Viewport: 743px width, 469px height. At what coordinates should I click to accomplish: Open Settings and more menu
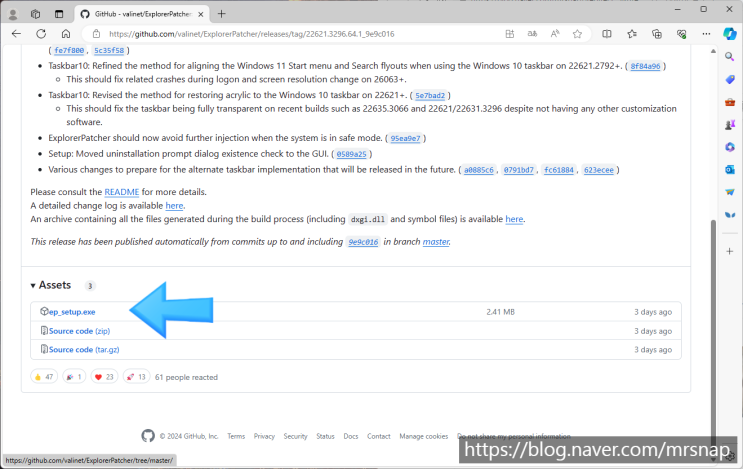tap(706, 34)
